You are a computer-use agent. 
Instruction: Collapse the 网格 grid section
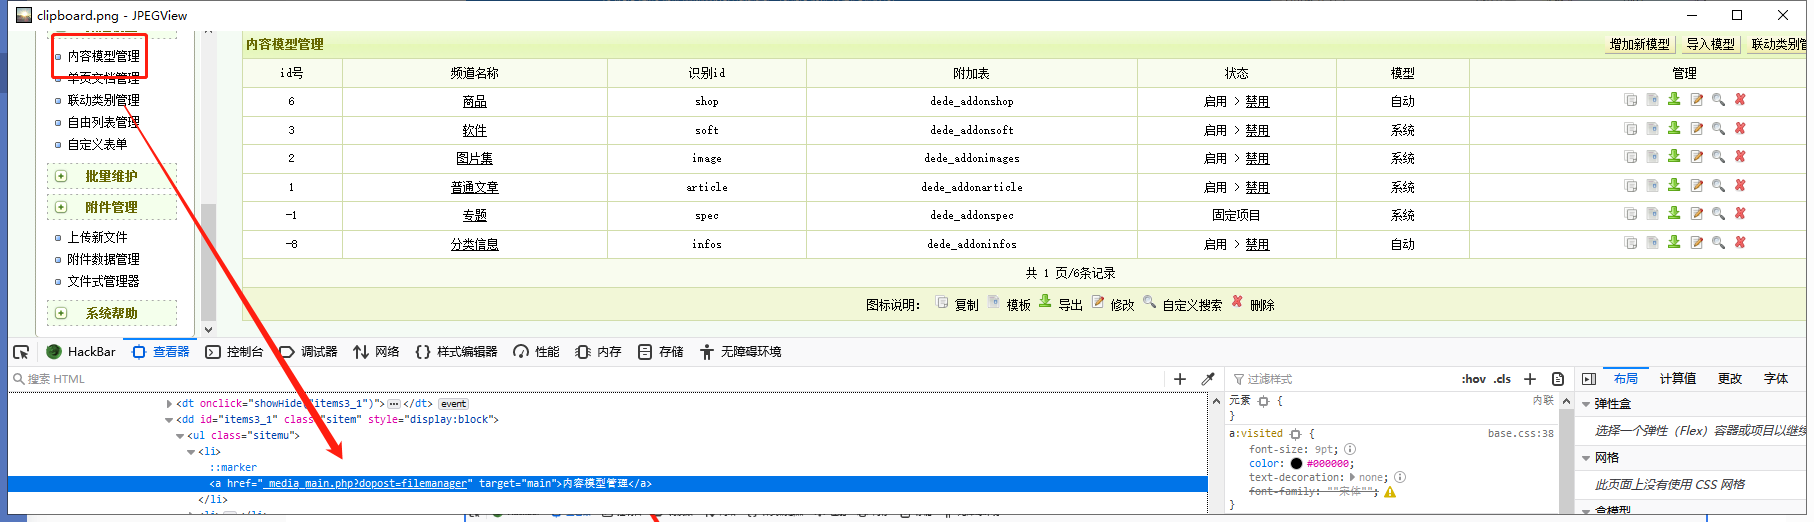(x=1586, y=458)
